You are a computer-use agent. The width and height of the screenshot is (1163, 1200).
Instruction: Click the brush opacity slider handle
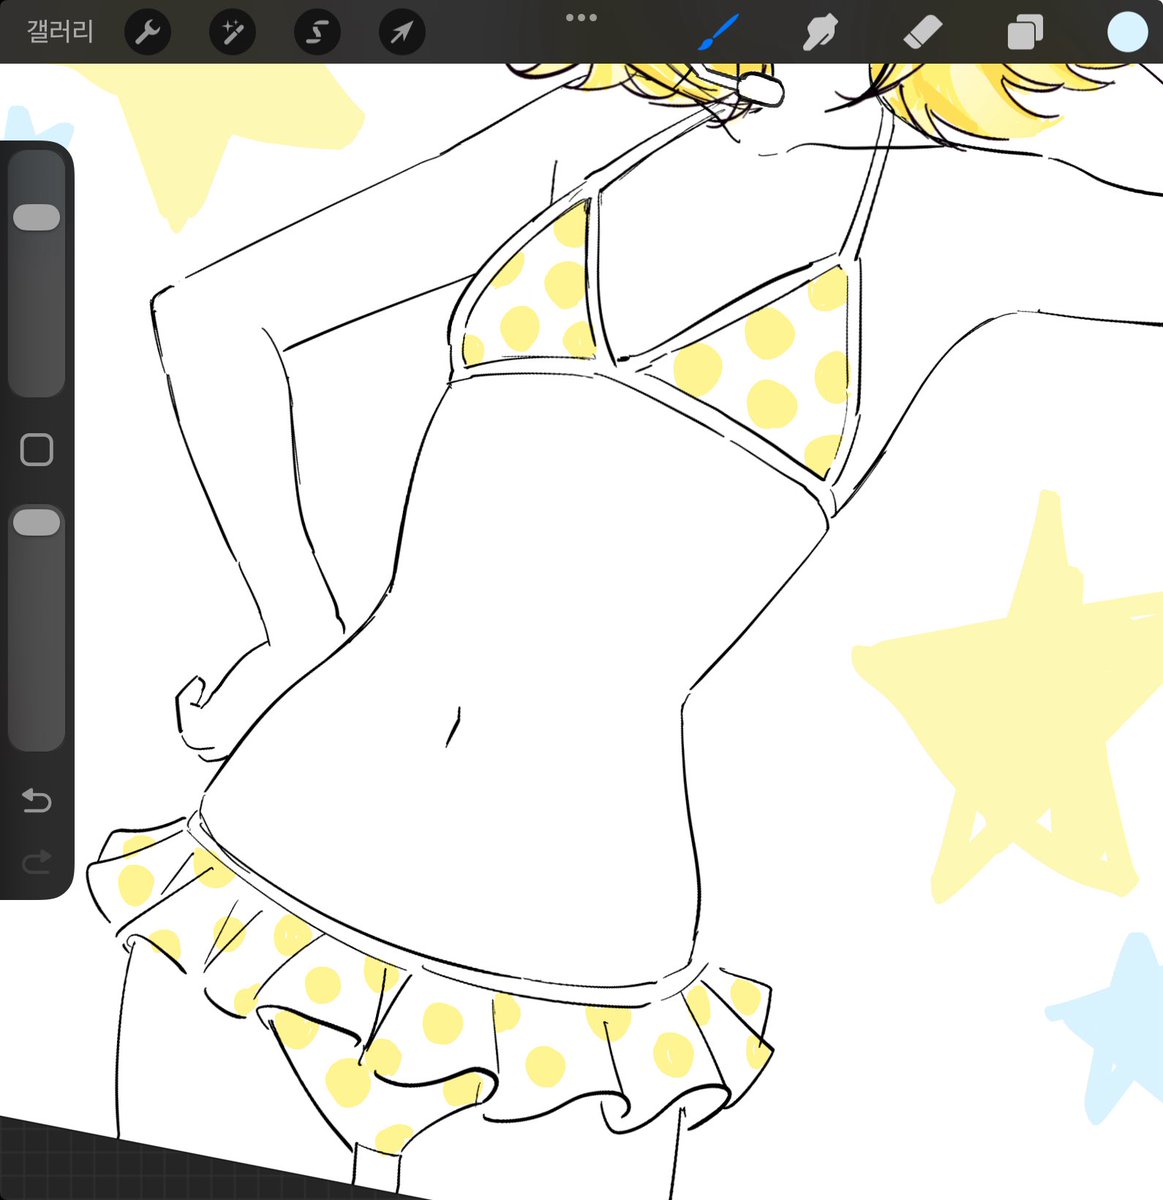point(37,522)
